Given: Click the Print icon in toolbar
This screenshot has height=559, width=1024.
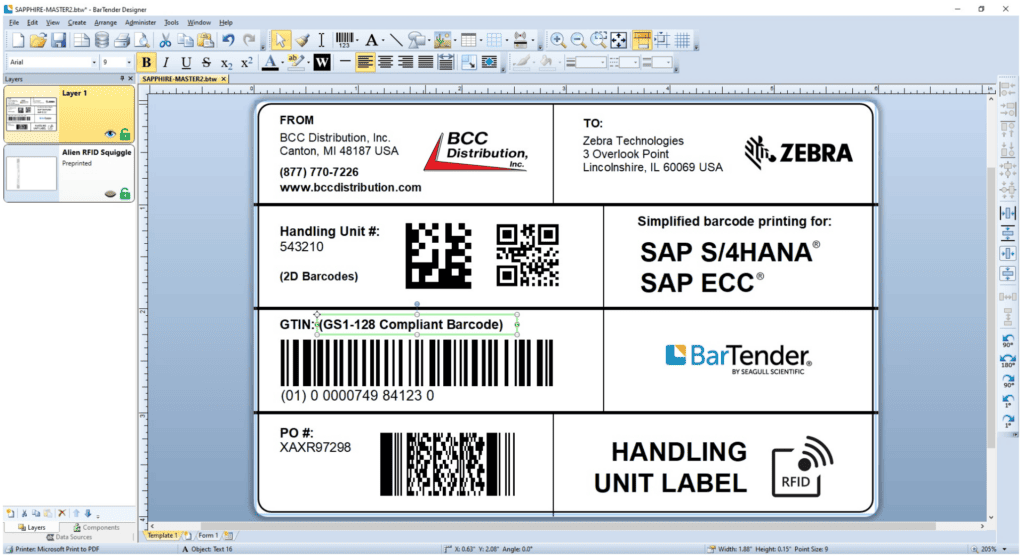Looking at the screenshot, I should [x=121, y=40].
